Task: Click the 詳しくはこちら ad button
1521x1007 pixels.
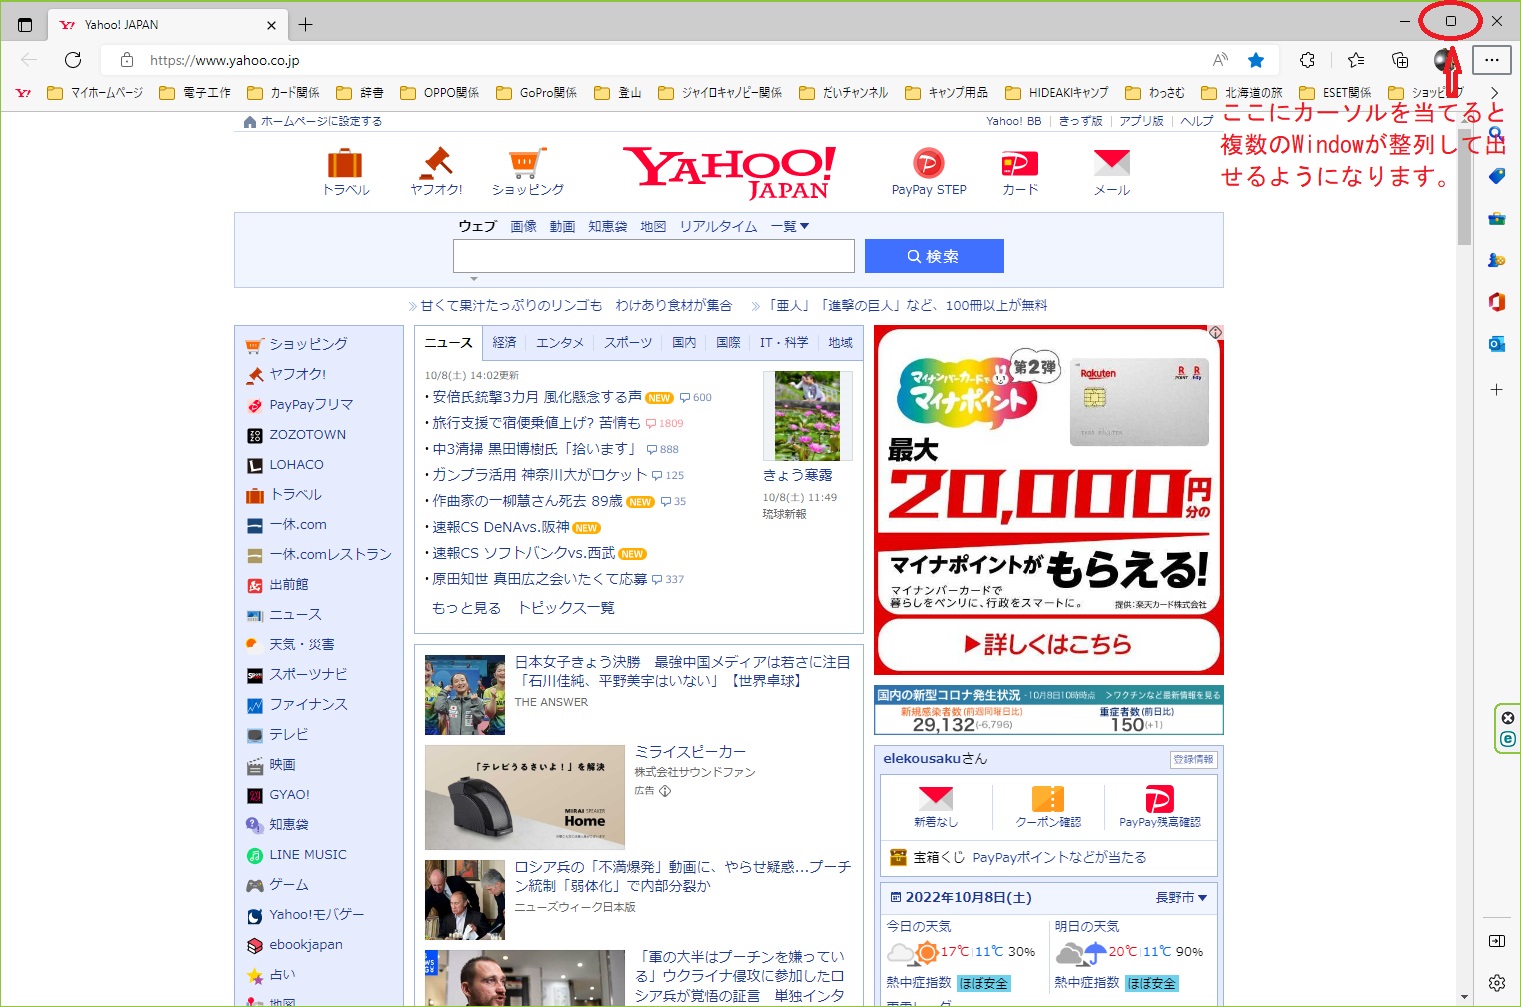Action: (1048, 644)
